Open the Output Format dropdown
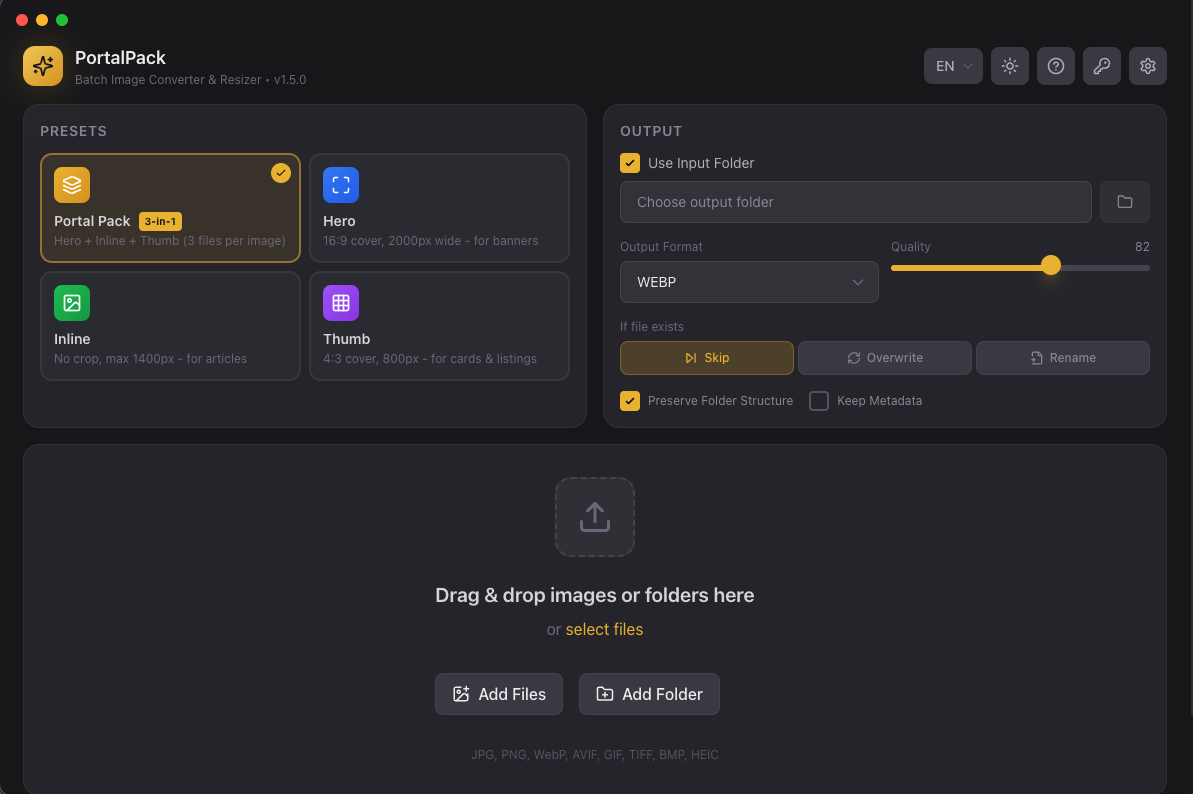Viewport: 1193px width, 794px height. pyautogui.click(x=749, y=282)
